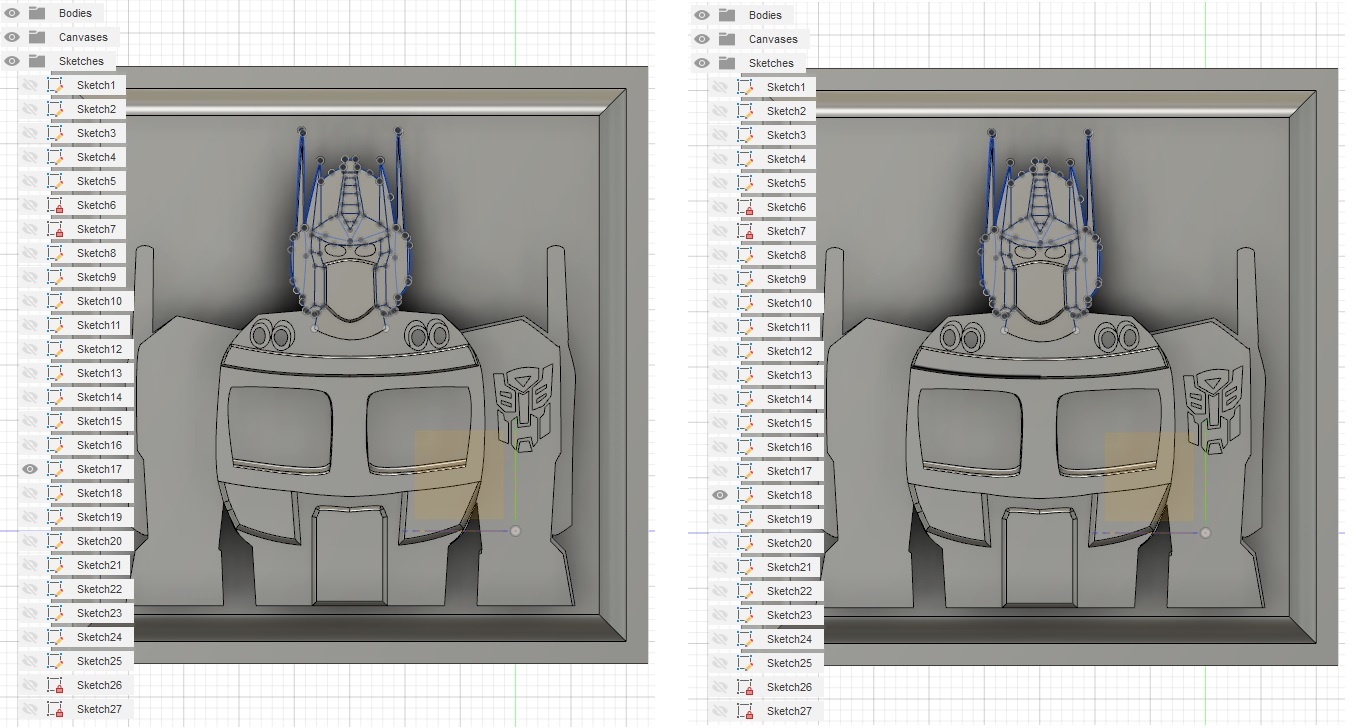Screen dimensions: 1360x728
Task: Click Sketch13 sketch icon in left browser
Action: (x=56, y=373)
